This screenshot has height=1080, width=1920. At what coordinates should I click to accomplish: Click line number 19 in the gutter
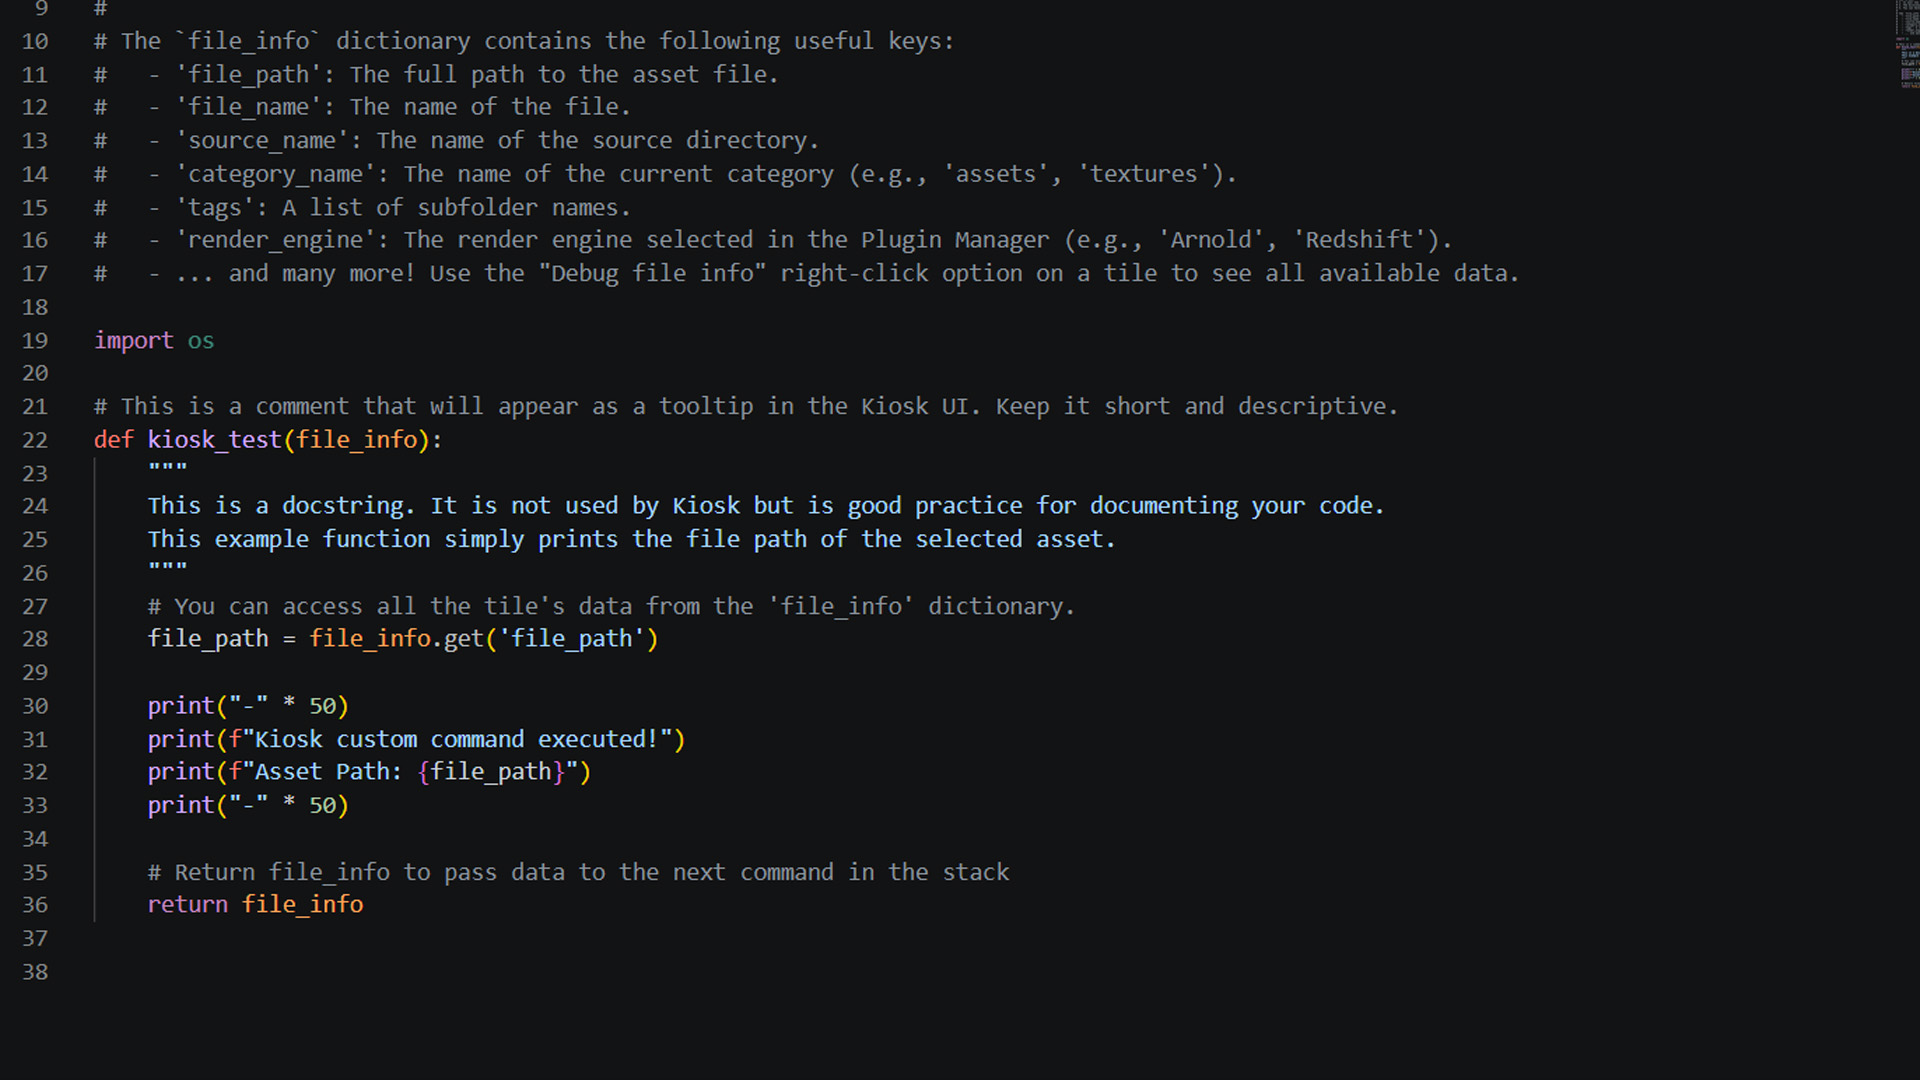pyautogui.click(x=35, y=341)
